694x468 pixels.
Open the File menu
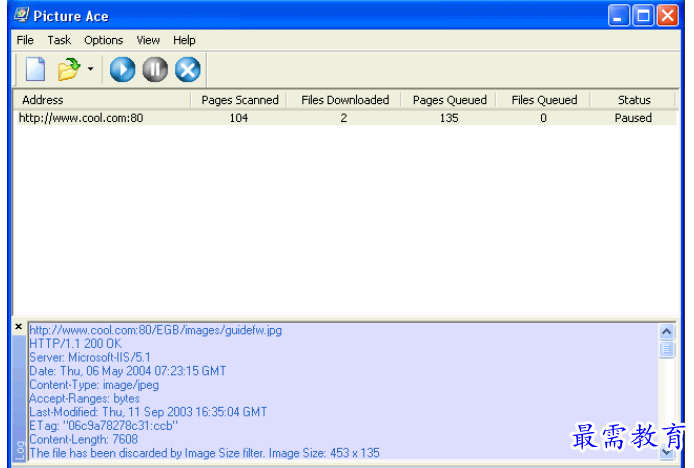[25, 40]
